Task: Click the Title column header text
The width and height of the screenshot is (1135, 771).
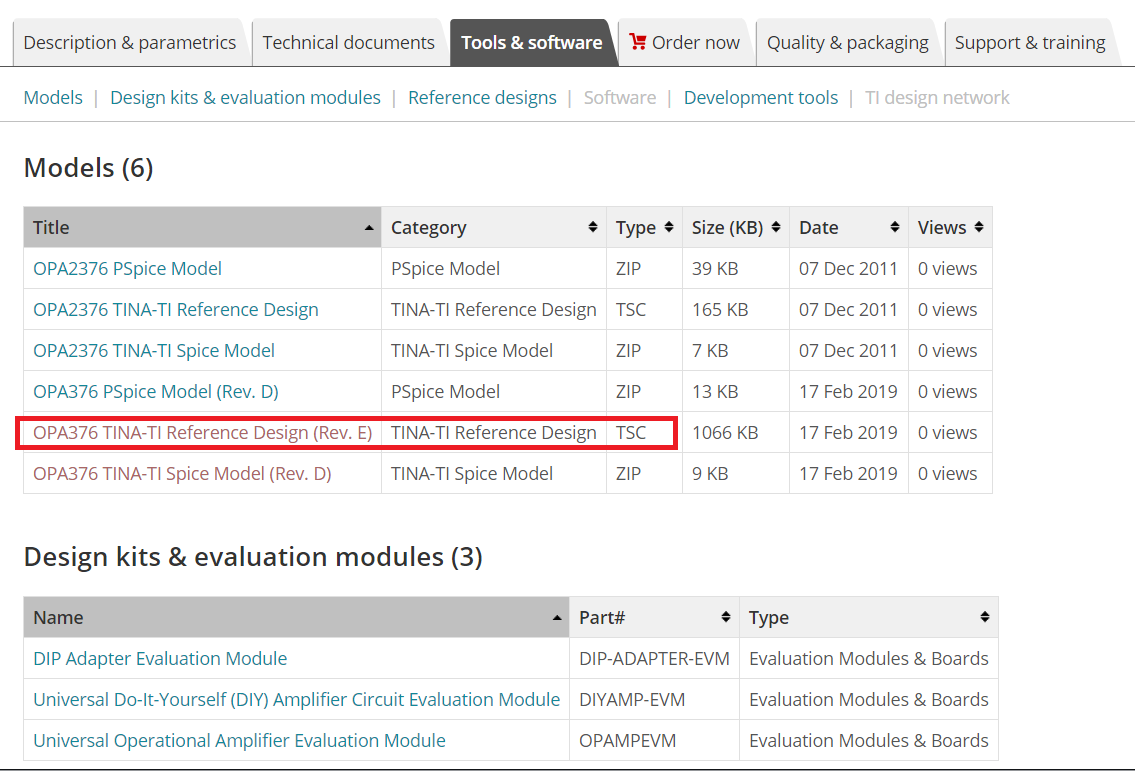Action: pyautogui.click(x=51, y=228)
